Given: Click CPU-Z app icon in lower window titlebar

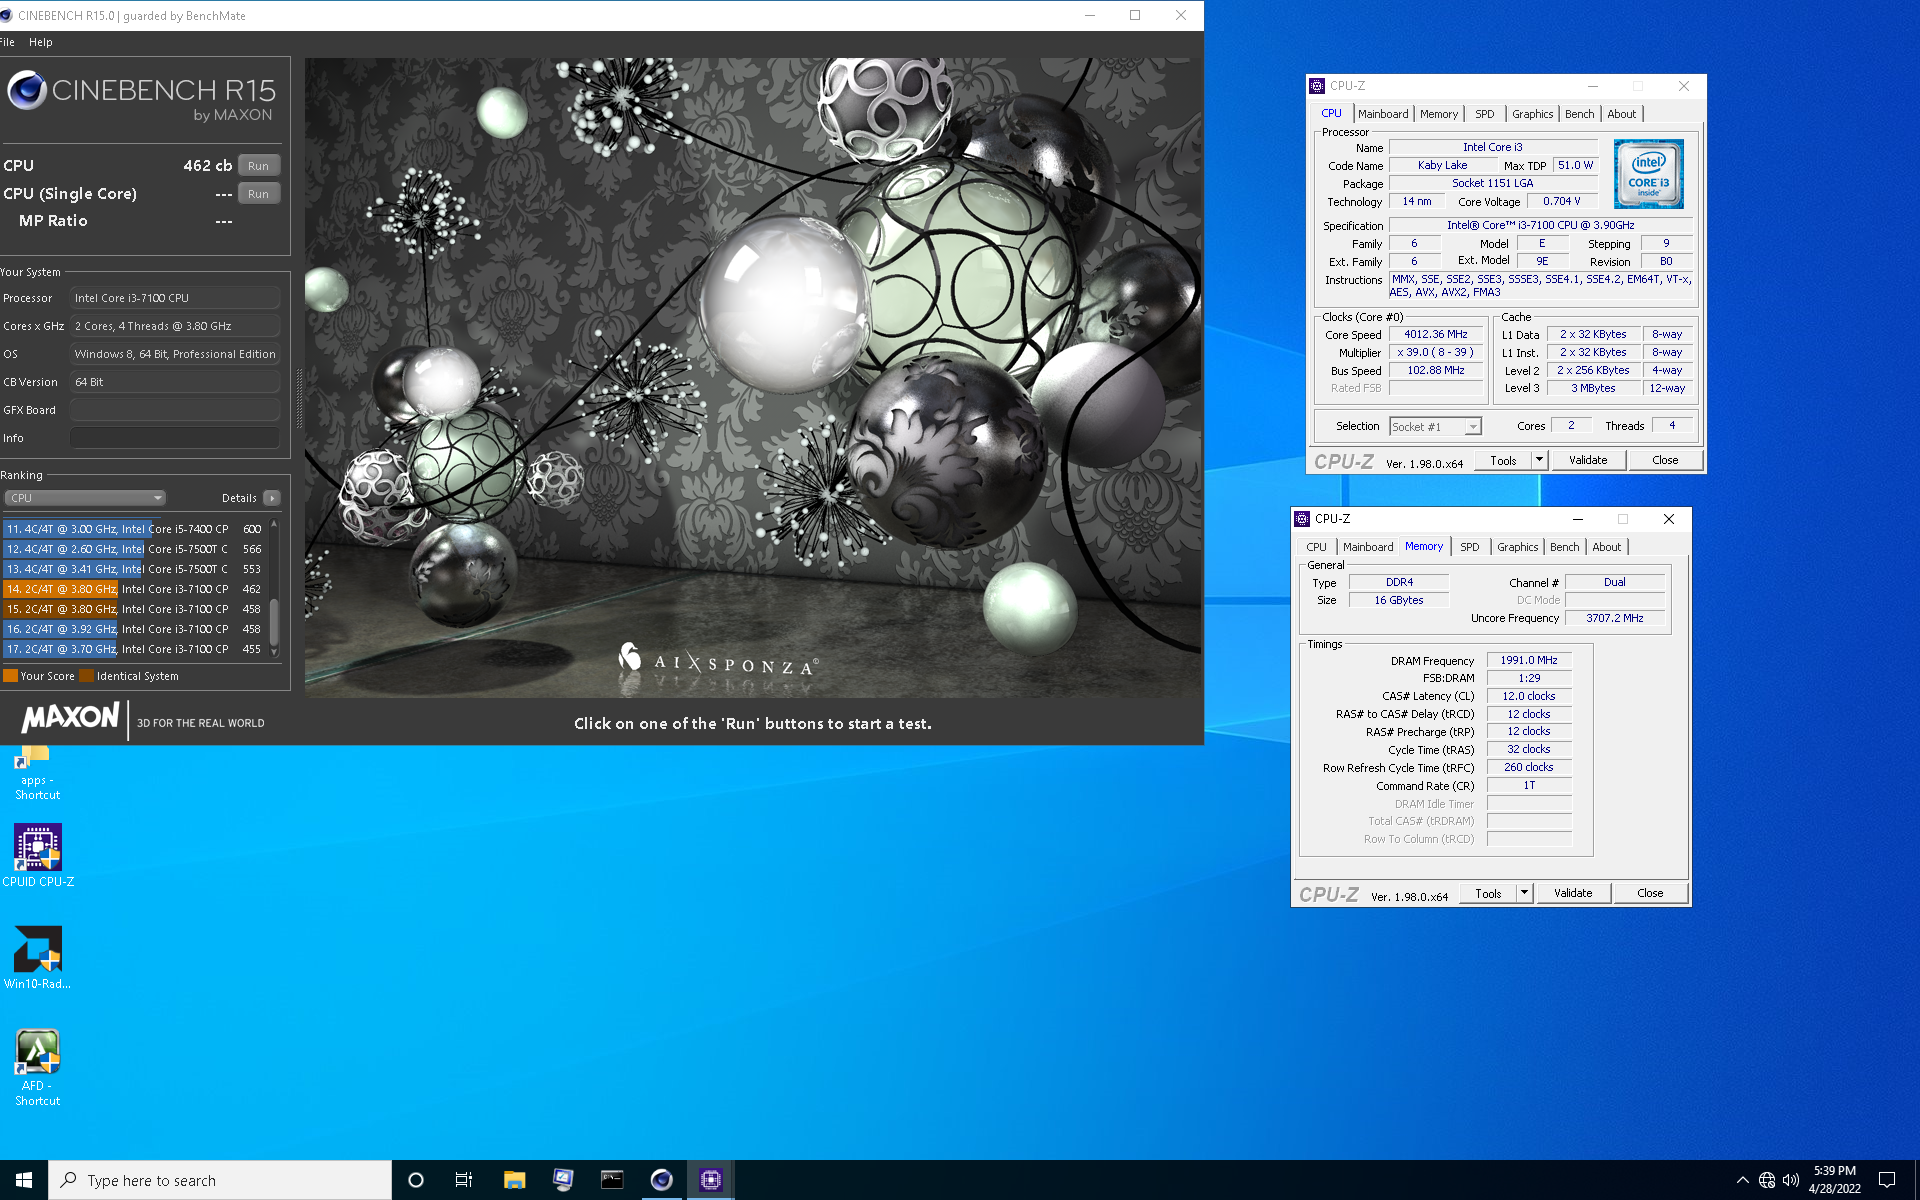Looking at the screenshot, I should [1302, 519].
